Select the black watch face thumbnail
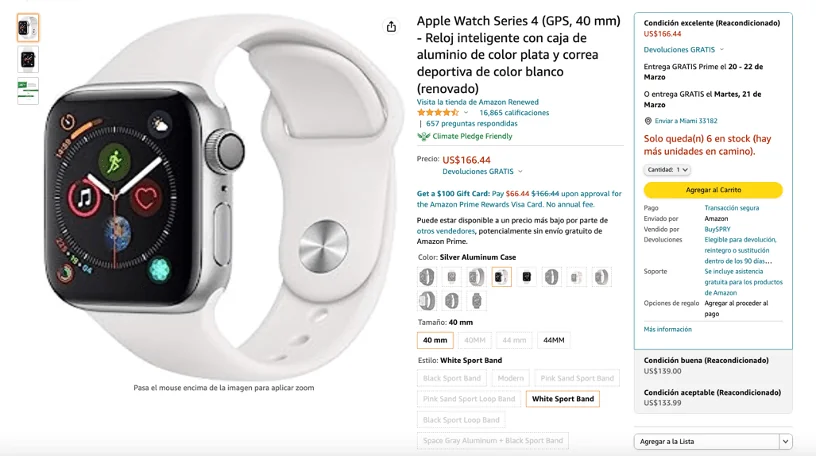The image size is (816, 456). 28,59
